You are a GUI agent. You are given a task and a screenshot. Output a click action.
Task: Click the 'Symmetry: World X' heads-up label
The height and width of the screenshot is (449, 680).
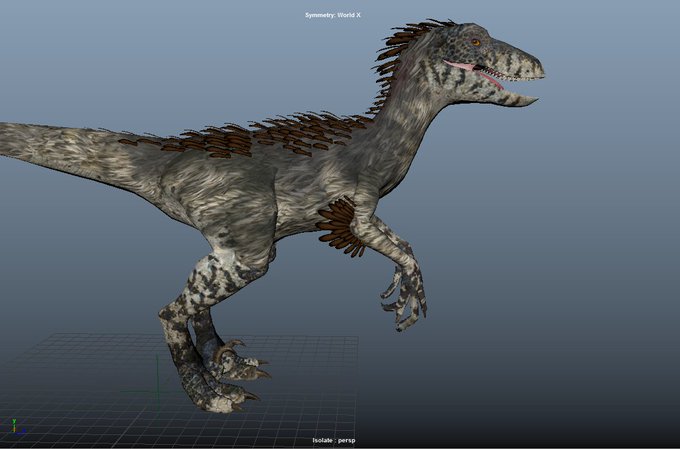point(333,15)
